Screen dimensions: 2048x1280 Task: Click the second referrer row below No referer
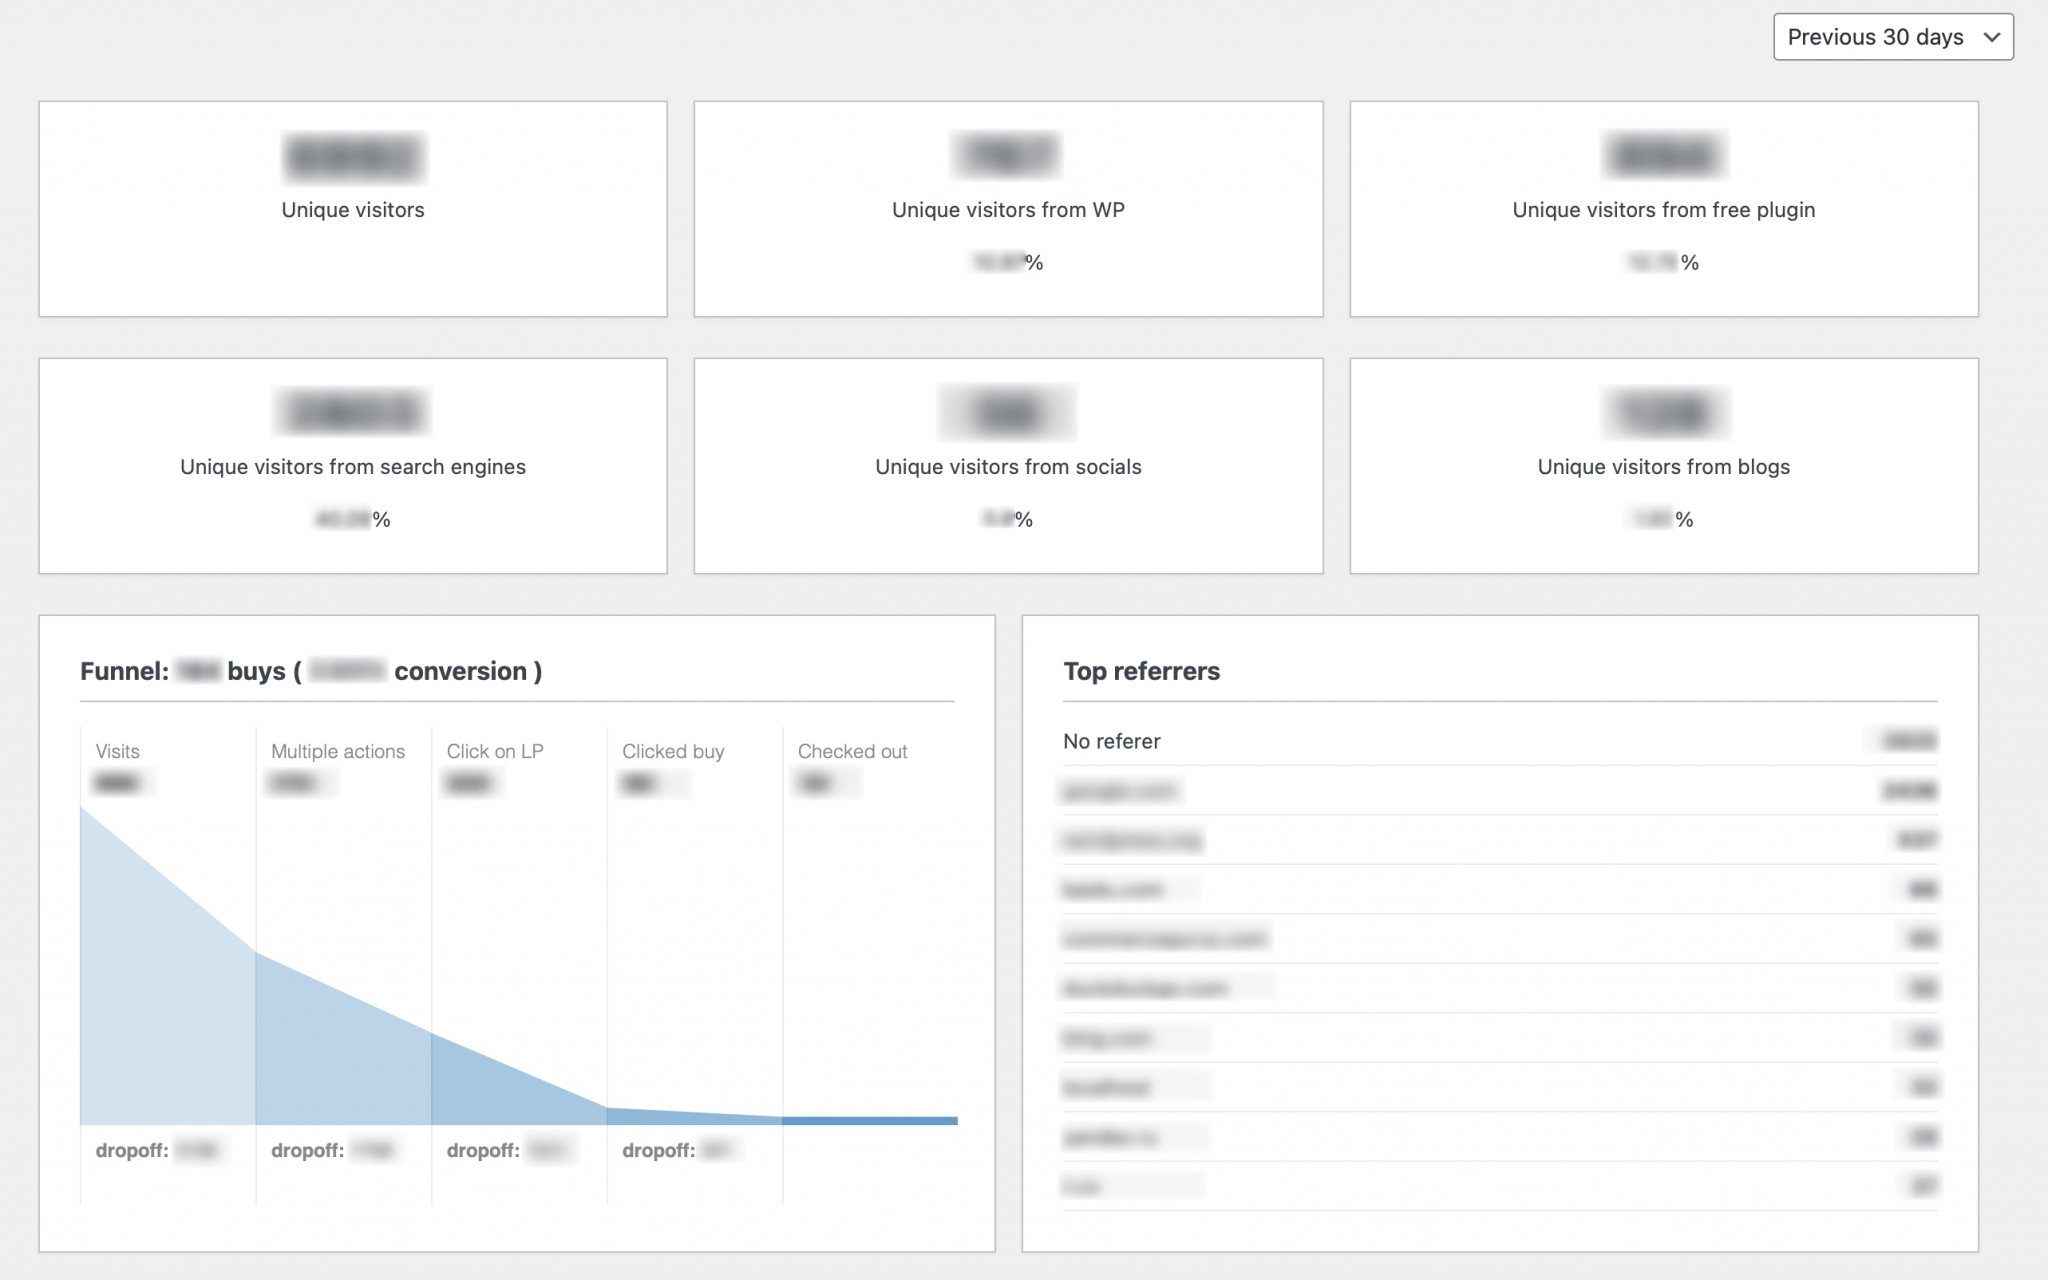[x=1132, y=840]
